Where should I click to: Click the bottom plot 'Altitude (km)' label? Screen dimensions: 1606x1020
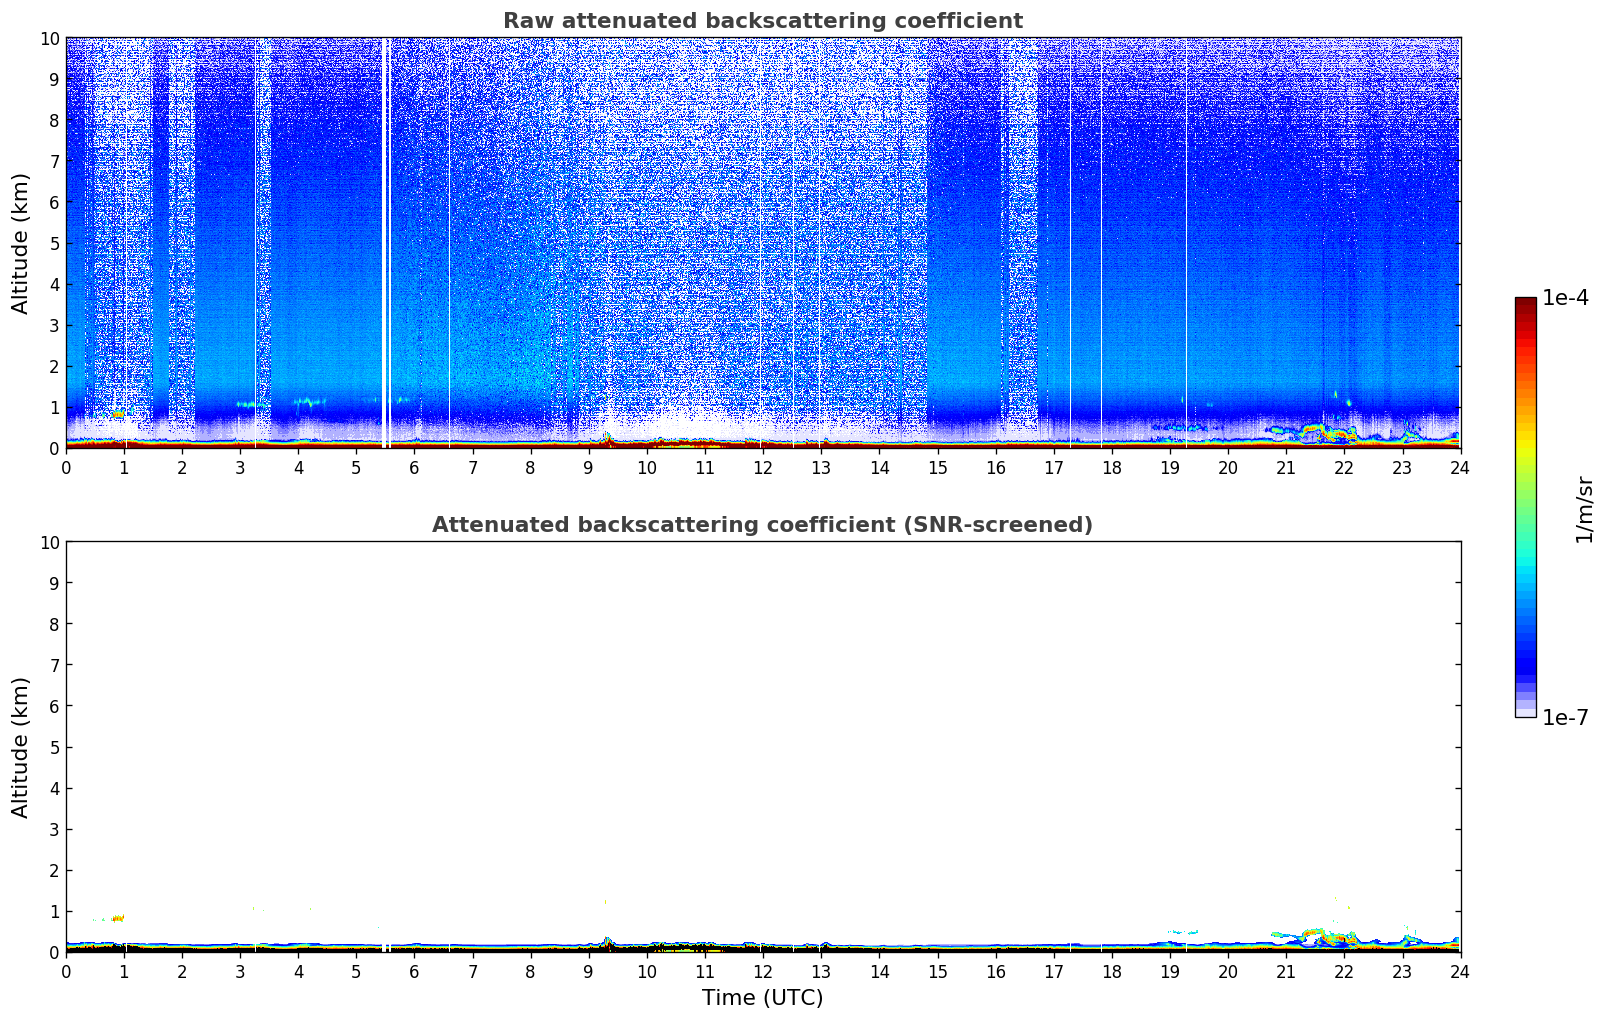click(x=21, y=747)
